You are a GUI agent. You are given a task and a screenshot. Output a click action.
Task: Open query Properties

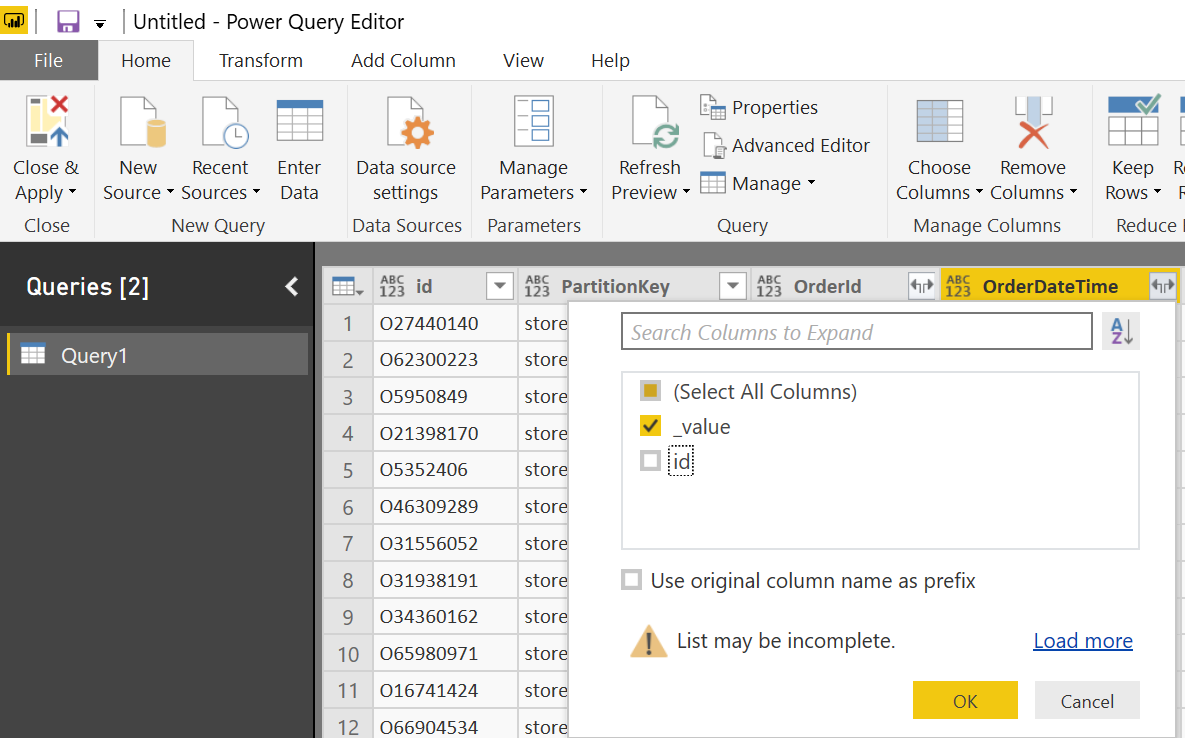pos(760,107)
